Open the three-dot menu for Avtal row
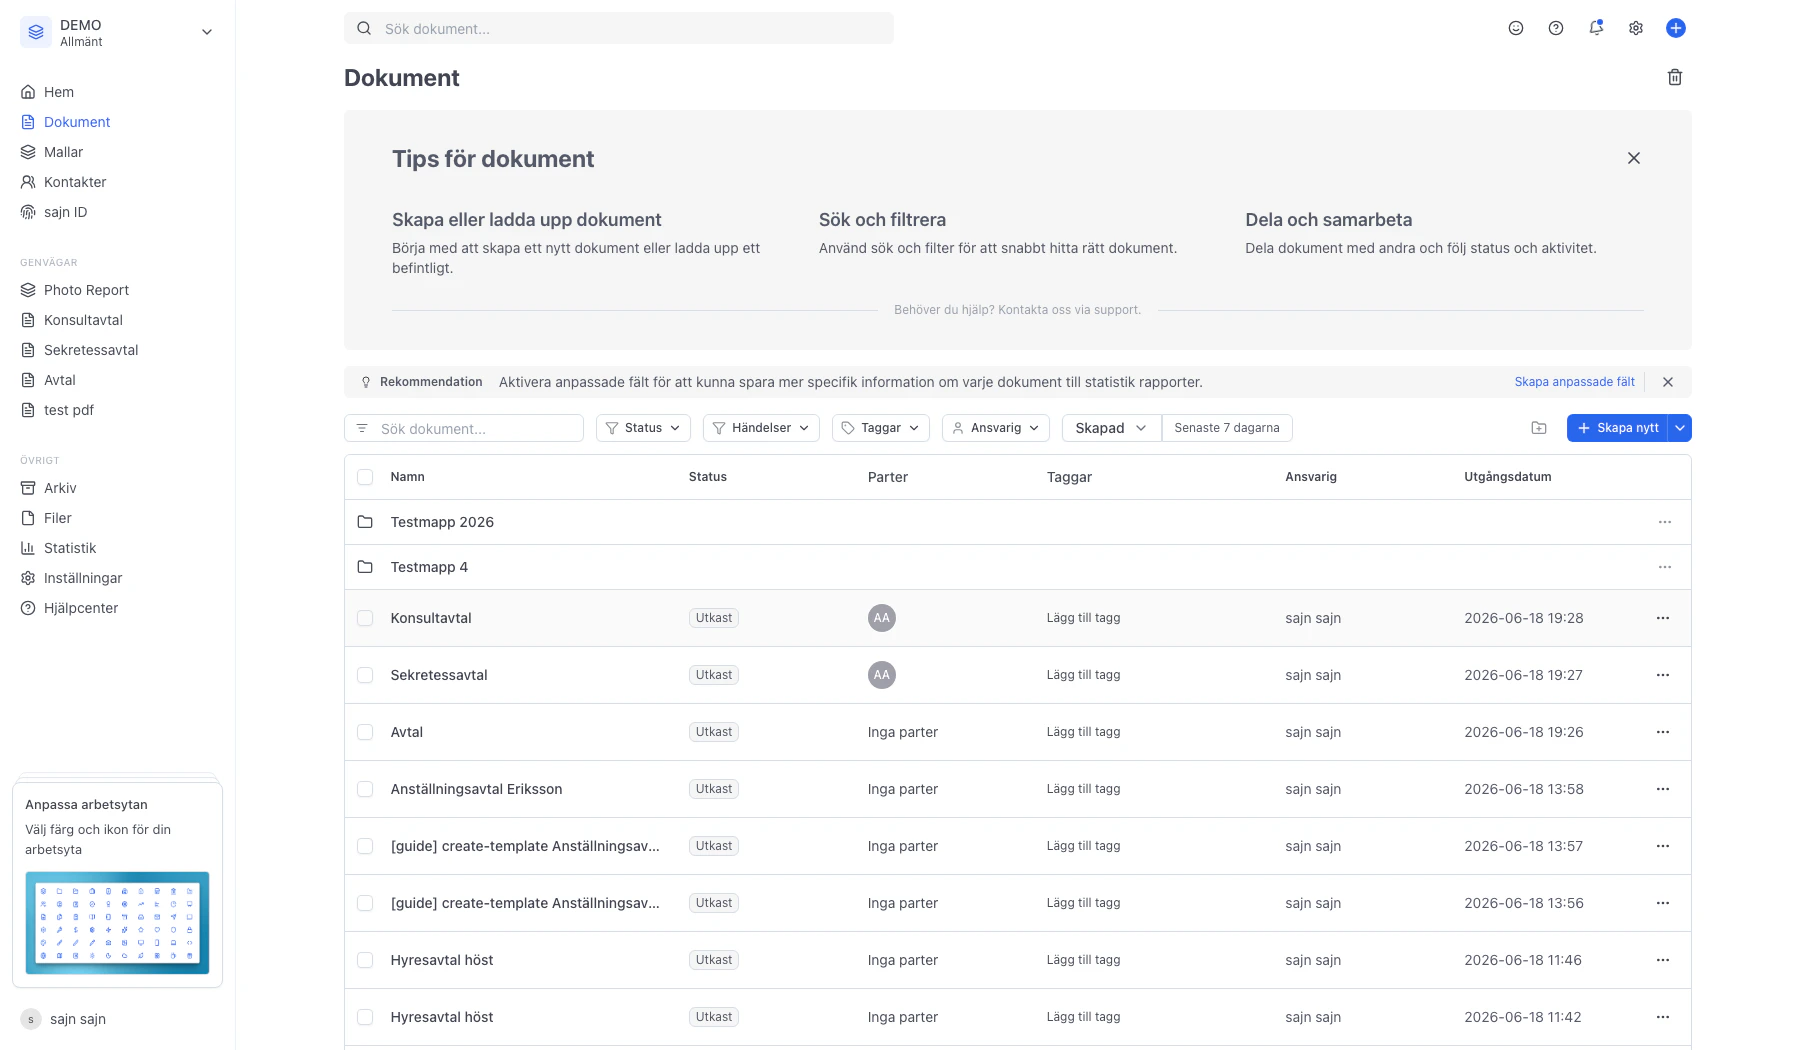This screenshot has height=1050, width=1800. [x=1663, y=732]
